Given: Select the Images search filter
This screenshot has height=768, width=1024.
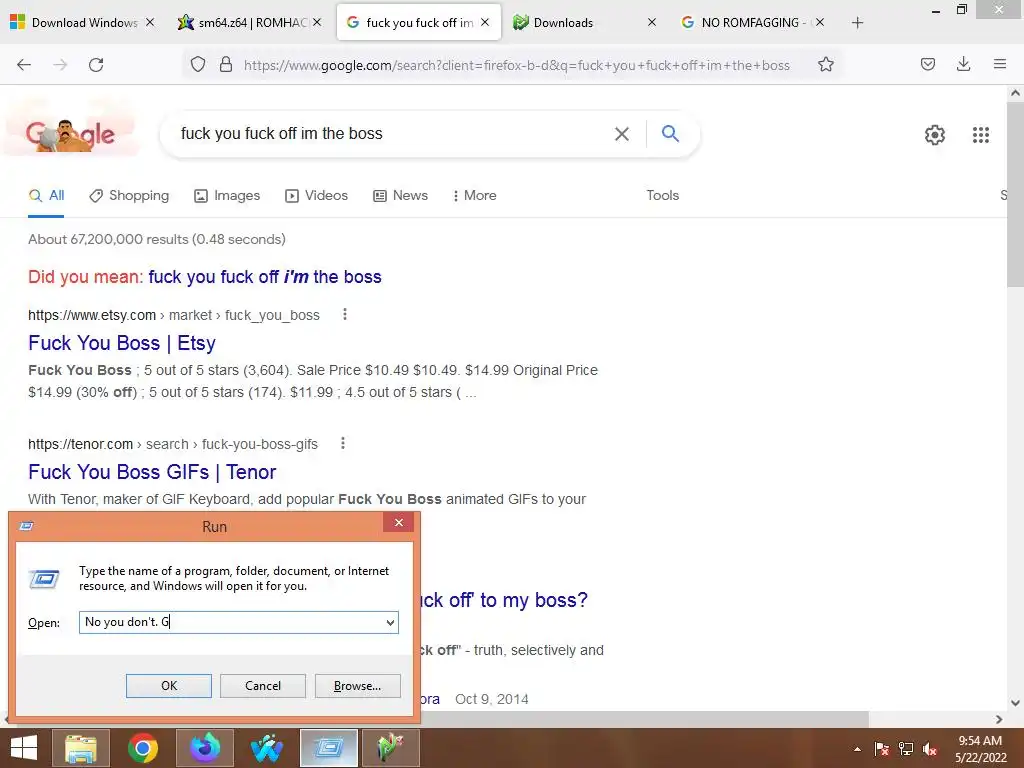Looking at the screenshot, I should coord(227,196).
